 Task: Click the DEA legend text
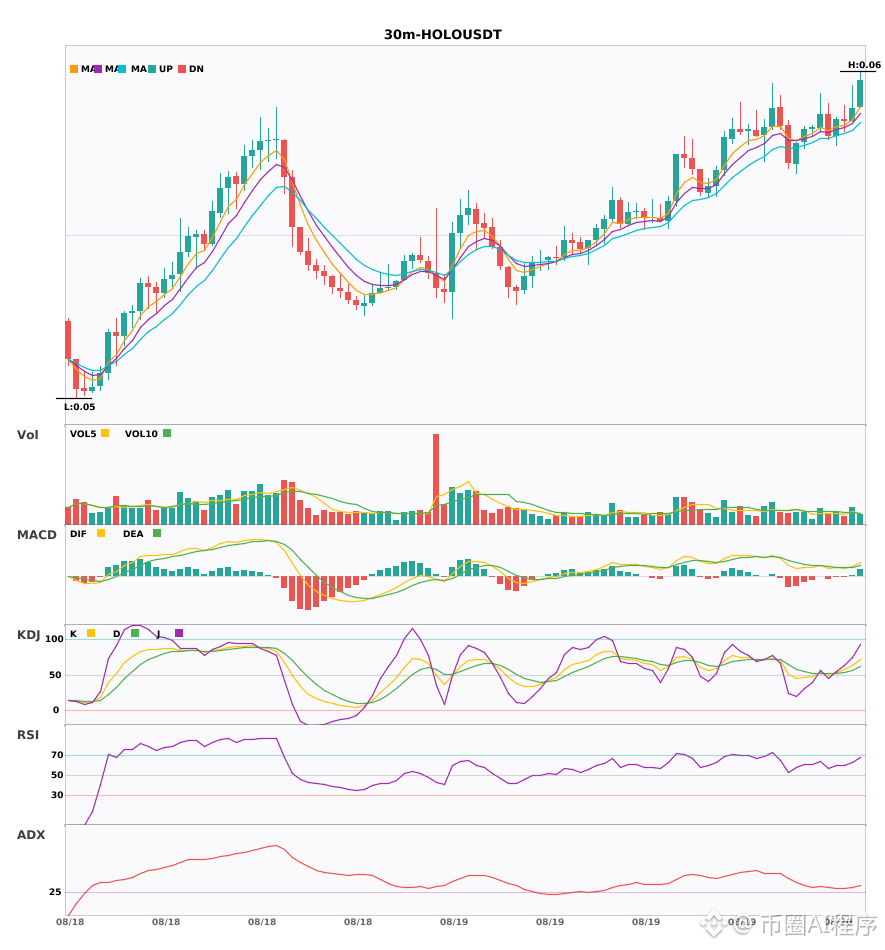[x=133, y=534]
